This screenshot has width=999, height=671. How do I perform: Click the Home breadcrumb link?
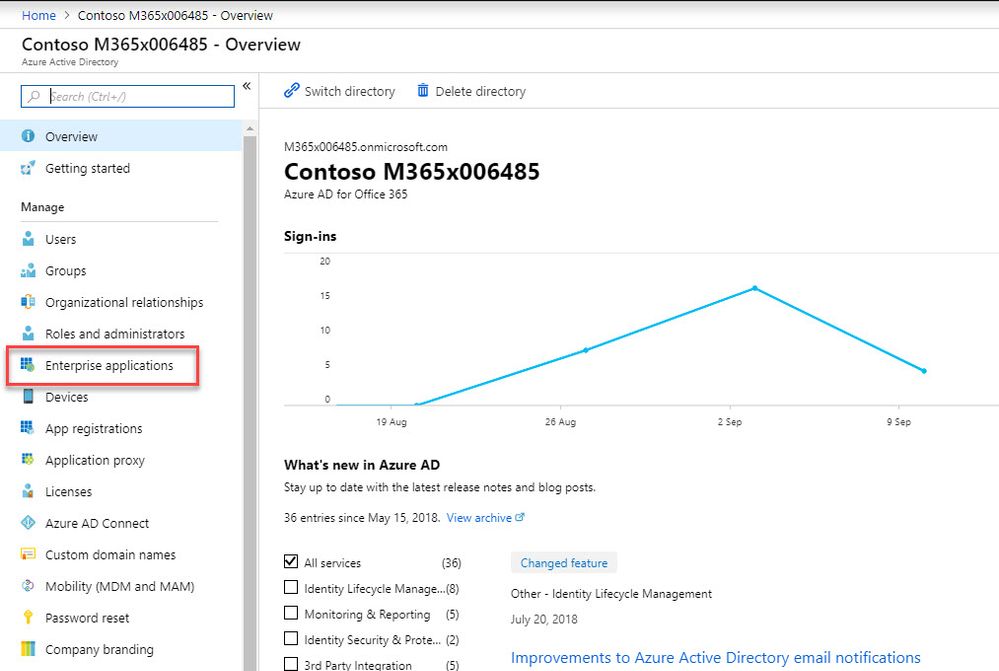(39, 15)
